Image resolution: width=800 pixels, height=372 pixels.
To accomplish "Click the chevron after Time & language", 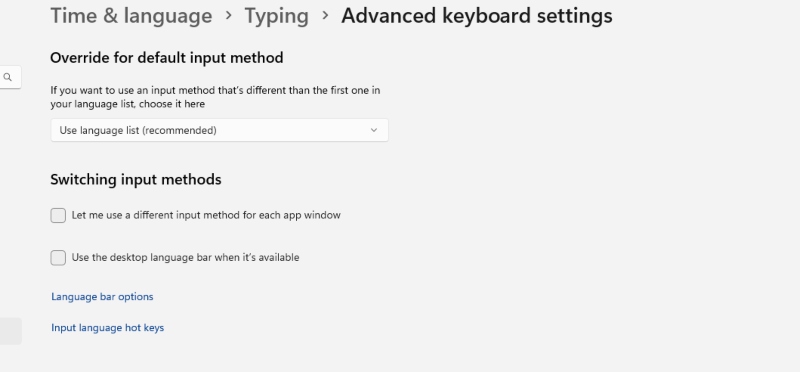I will 229,16.
